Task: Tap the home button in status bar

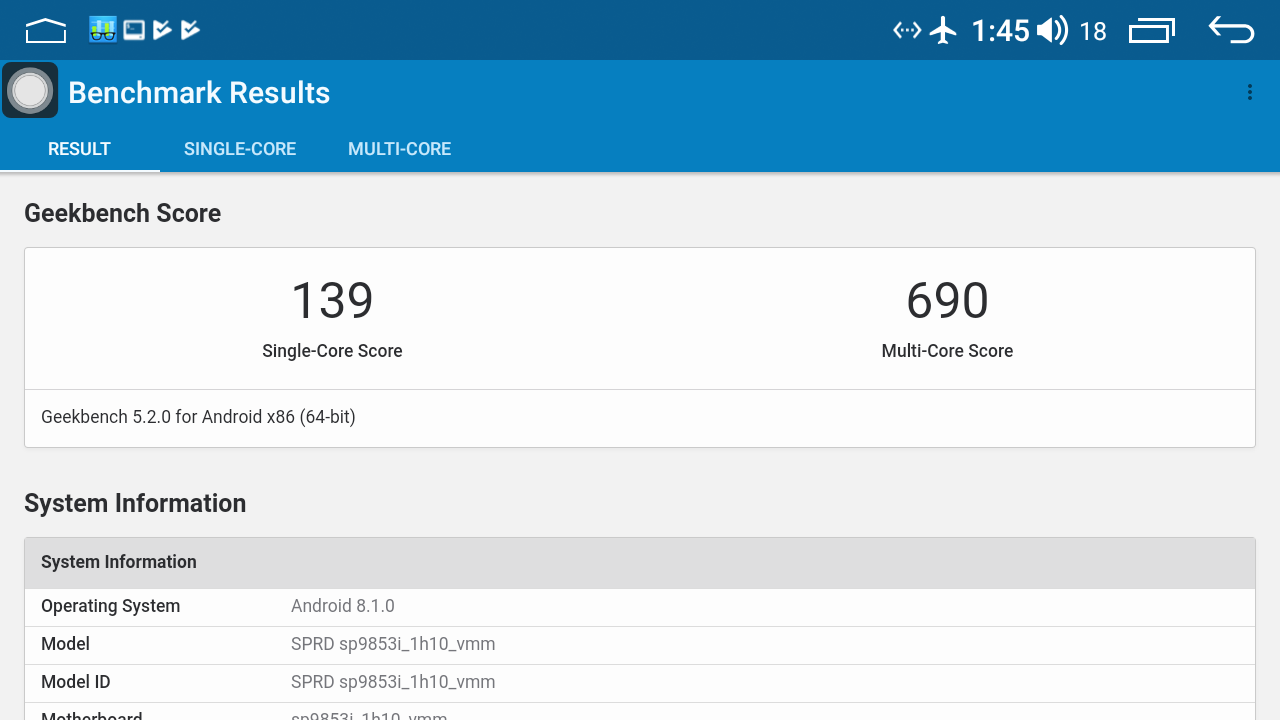Action: (x=45, y=31)
